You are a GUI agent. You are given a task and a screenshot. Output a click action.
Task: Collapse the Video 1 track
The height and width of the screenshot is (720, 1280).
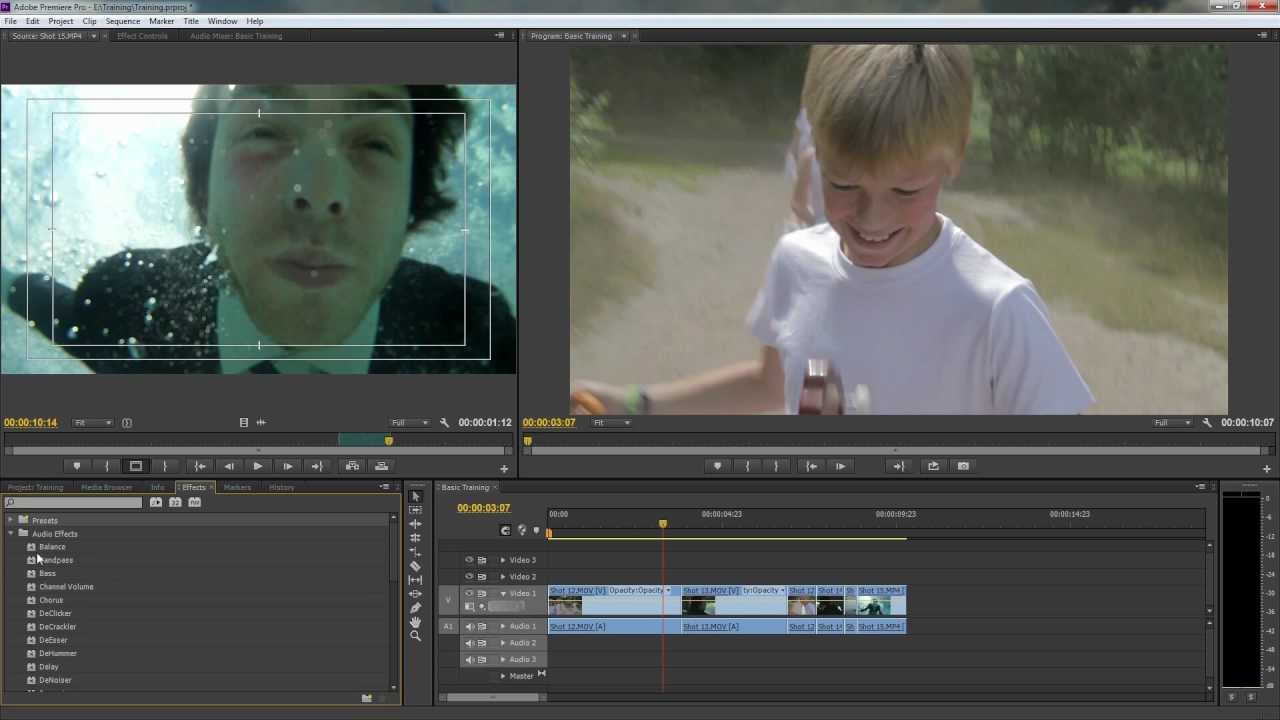coord(503,593)
